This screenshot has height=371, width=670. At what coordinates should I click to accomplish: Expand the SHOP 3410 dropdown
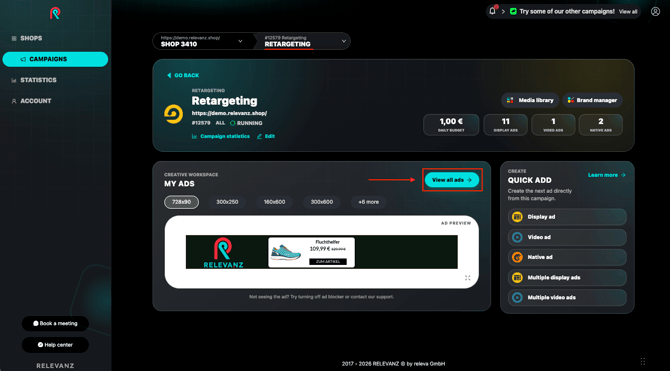(202, 41)
